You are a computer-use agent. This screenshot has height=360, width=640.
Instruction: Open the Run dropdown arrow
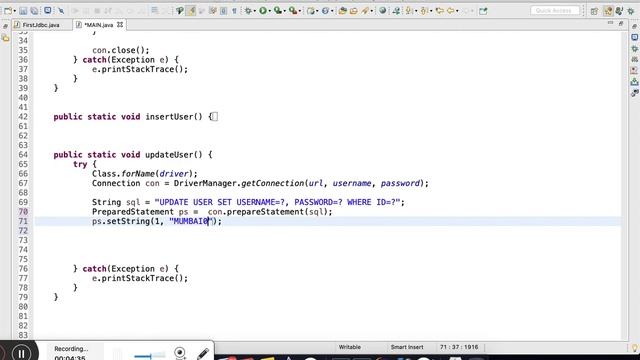[269, 11]
